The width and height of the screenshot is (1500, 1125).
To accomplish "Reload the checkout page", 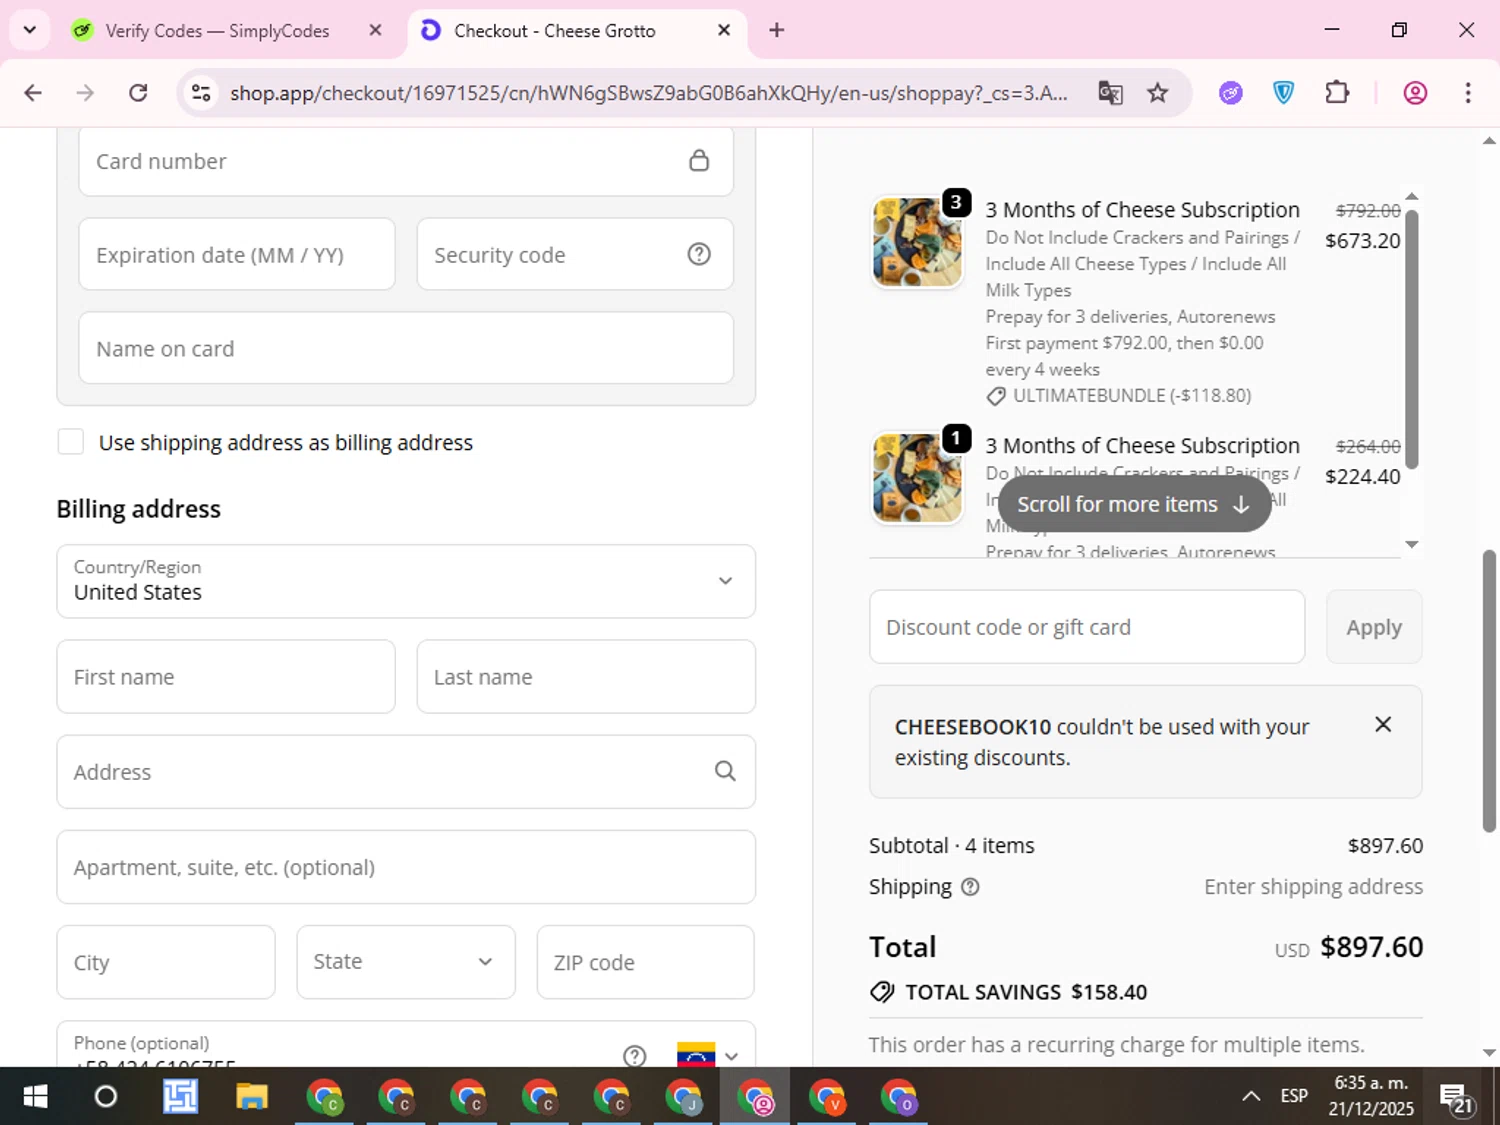I will 138,93.
